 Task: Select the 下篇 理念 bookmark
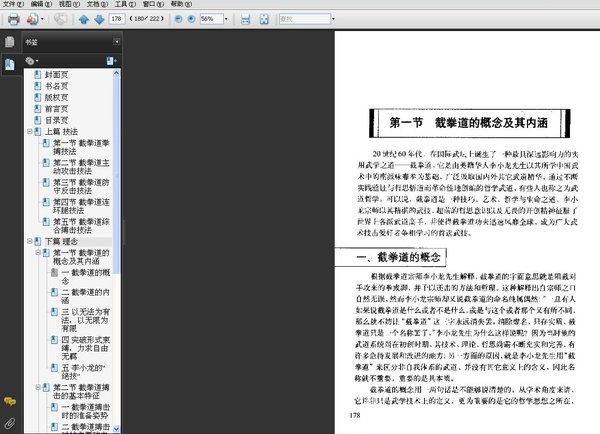[x=61, y=241]
